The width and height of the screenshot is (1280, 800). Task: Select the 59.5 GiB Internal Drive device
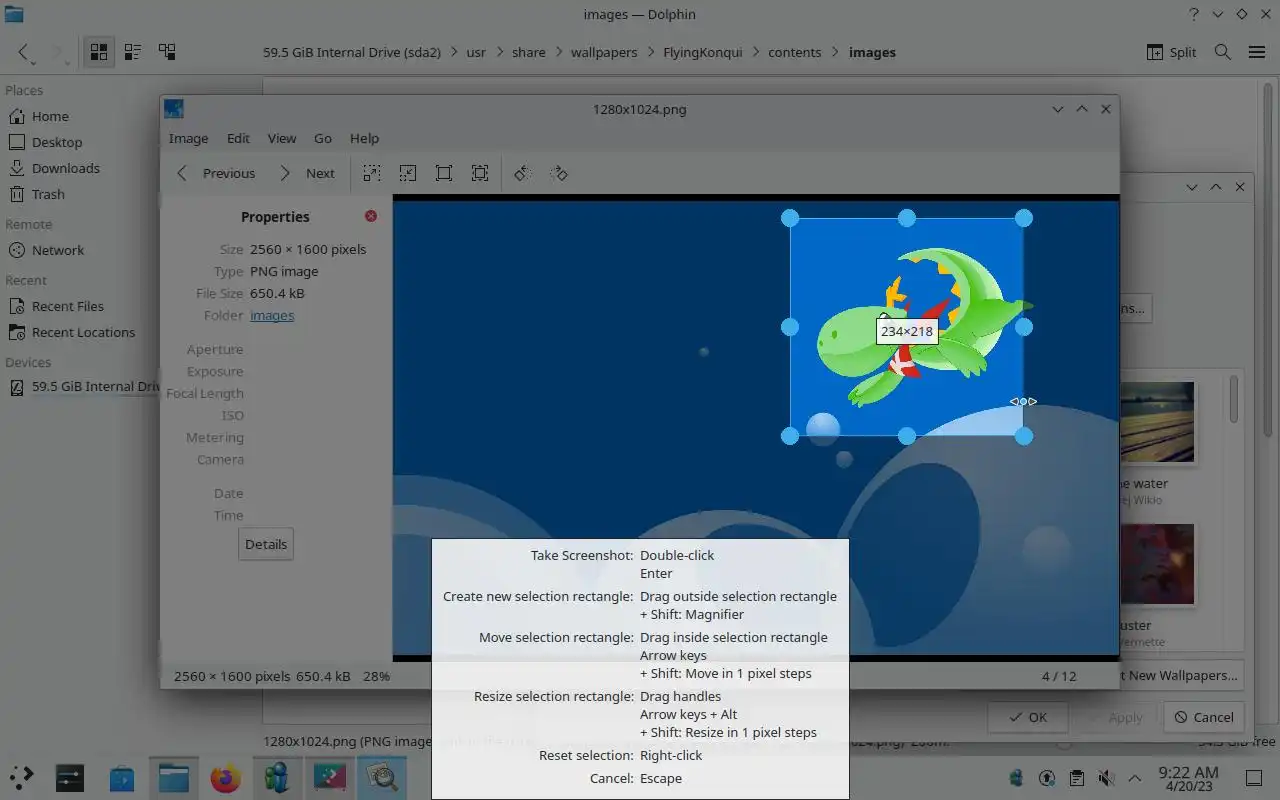tap(83, 386)
